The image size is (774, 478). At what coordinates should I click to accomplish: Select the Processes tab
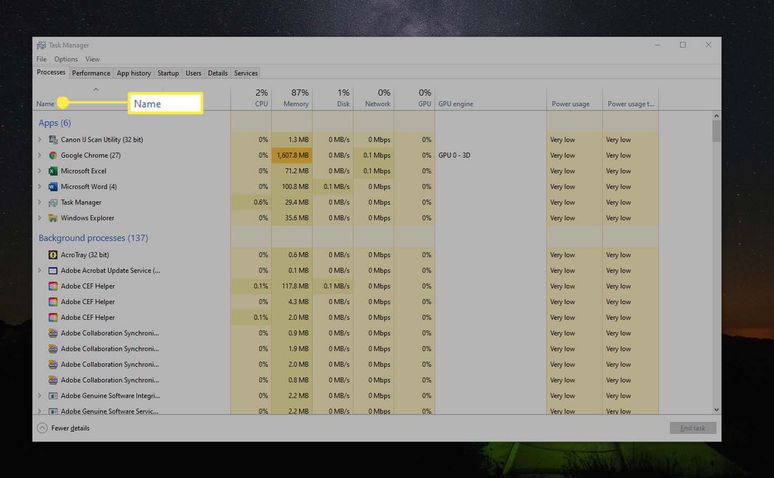coord(51,72)
